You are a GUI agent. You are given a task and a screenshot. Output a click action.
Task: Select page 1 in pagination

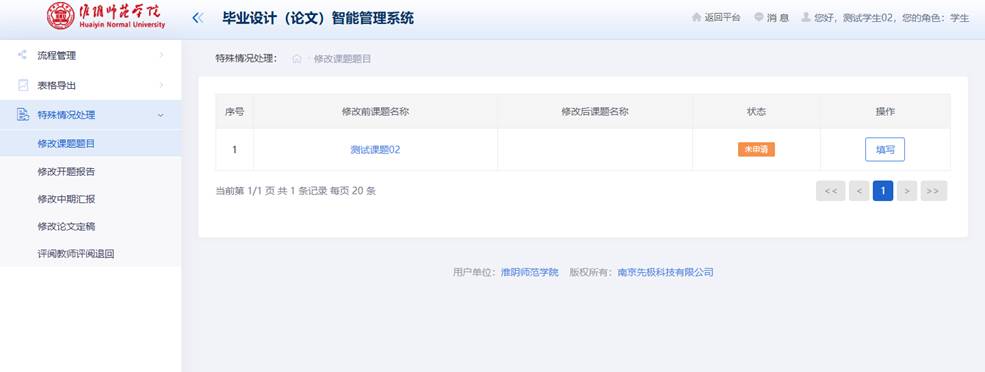pyautogui.click(x=883, y=191)
